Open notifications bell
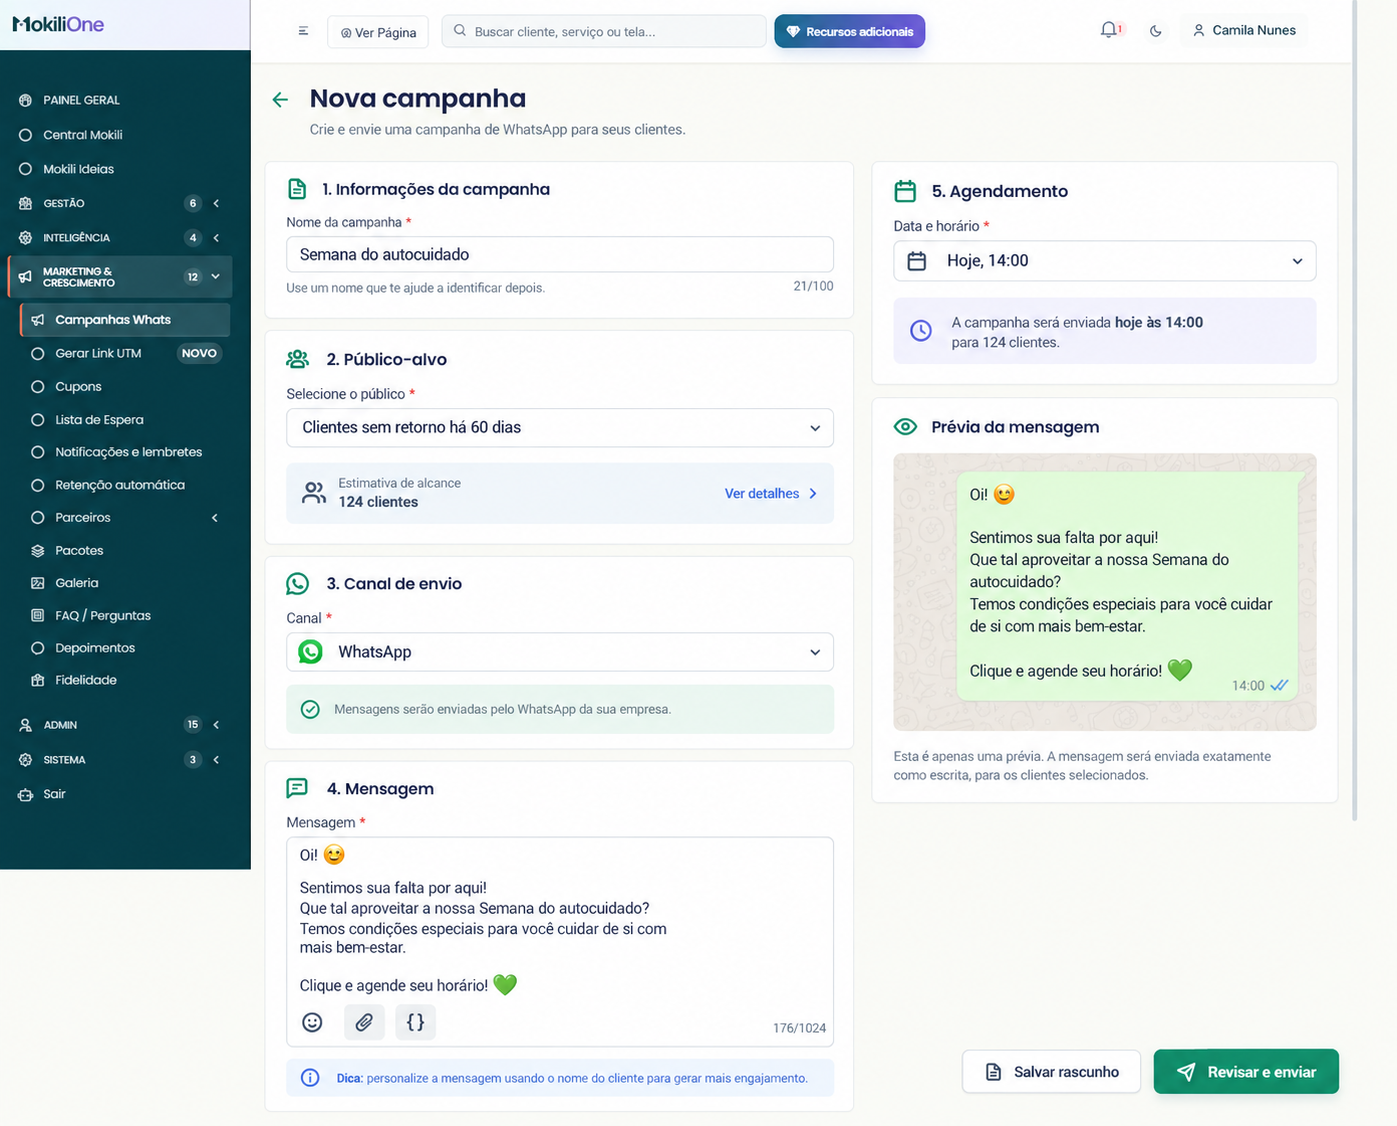1397x1126 pixels. [1109, 30]
